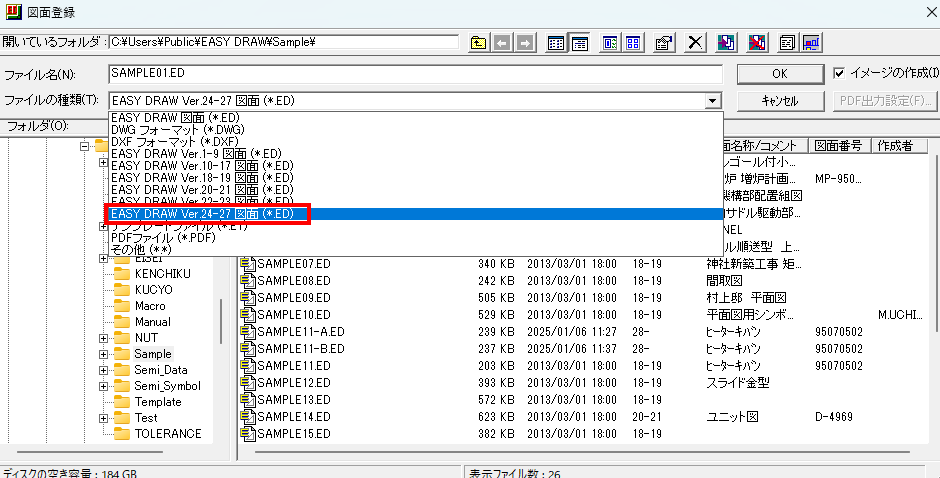Click the black X delete icon
Screen dimensions: 940x478
click(695, 43)
